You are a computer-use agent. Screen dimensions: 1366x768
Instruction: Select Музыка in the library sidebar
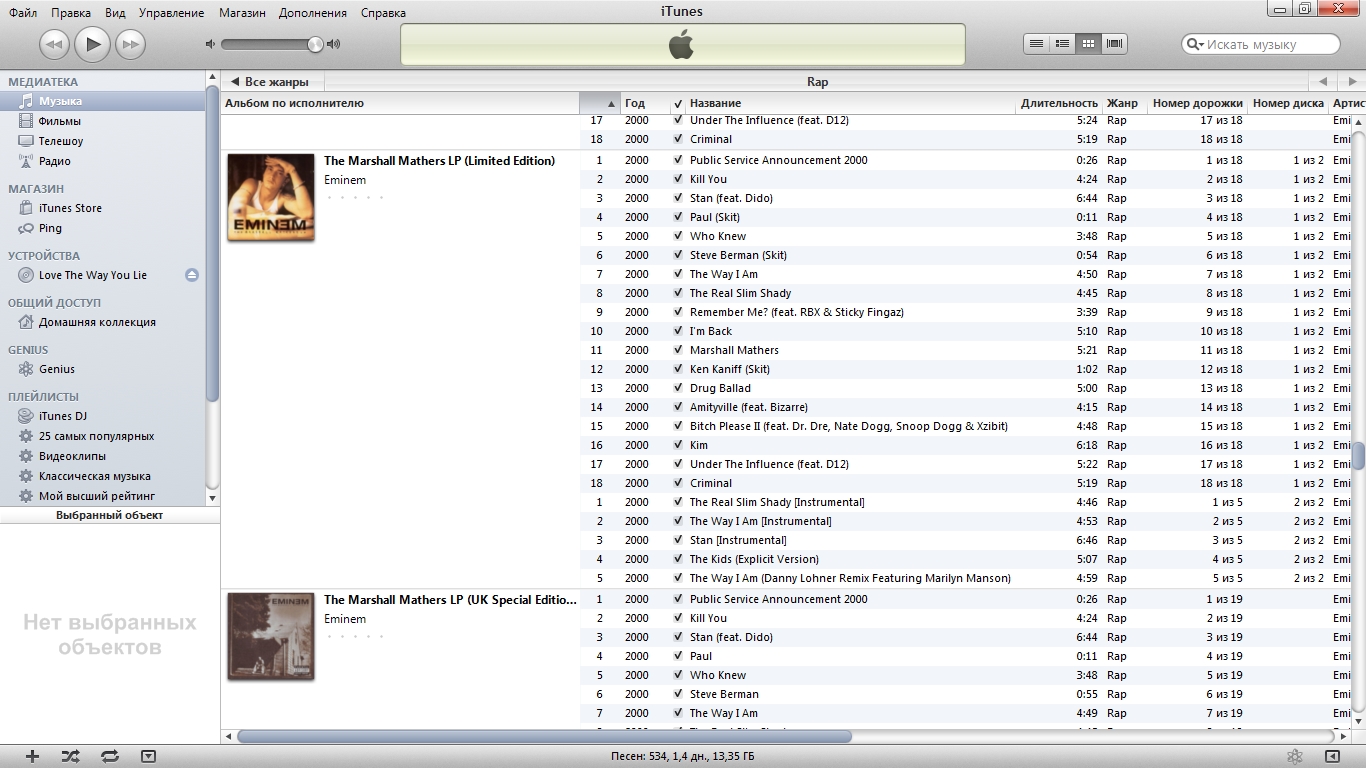102,101
